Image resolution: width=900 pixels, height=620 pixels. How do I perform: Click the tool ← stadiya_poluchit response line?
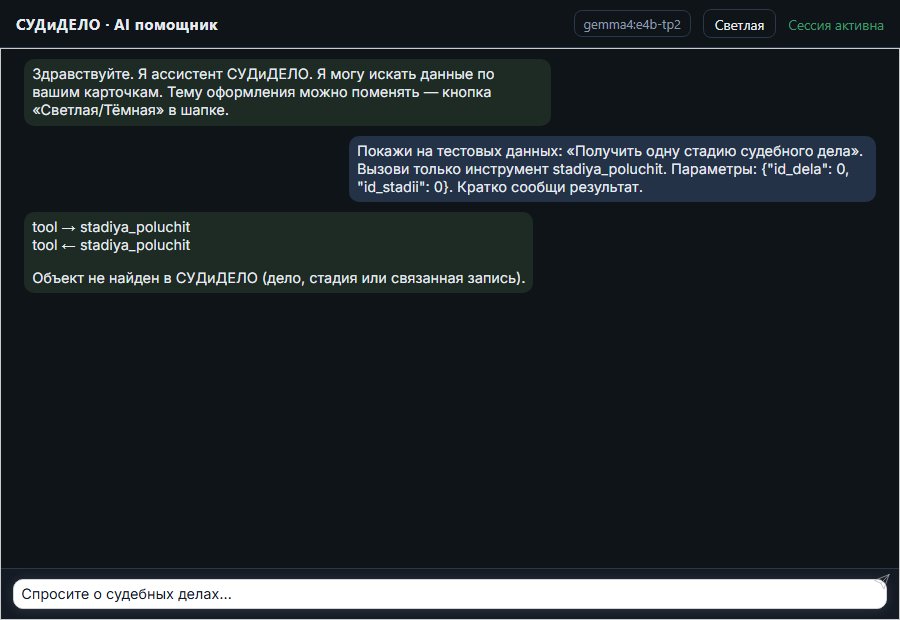(111, 245)
